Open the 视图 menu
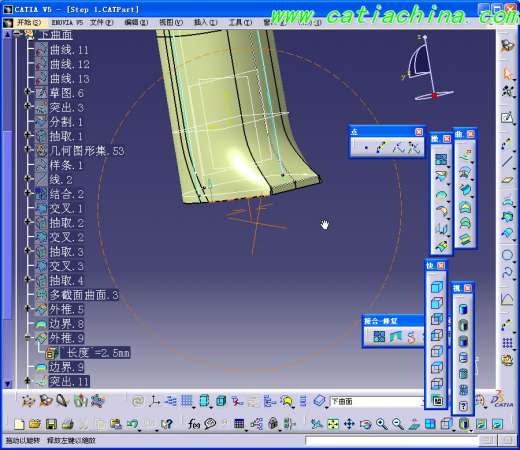Image resolution: width=520 pixels, height=450 pixels. pos(171,22)
